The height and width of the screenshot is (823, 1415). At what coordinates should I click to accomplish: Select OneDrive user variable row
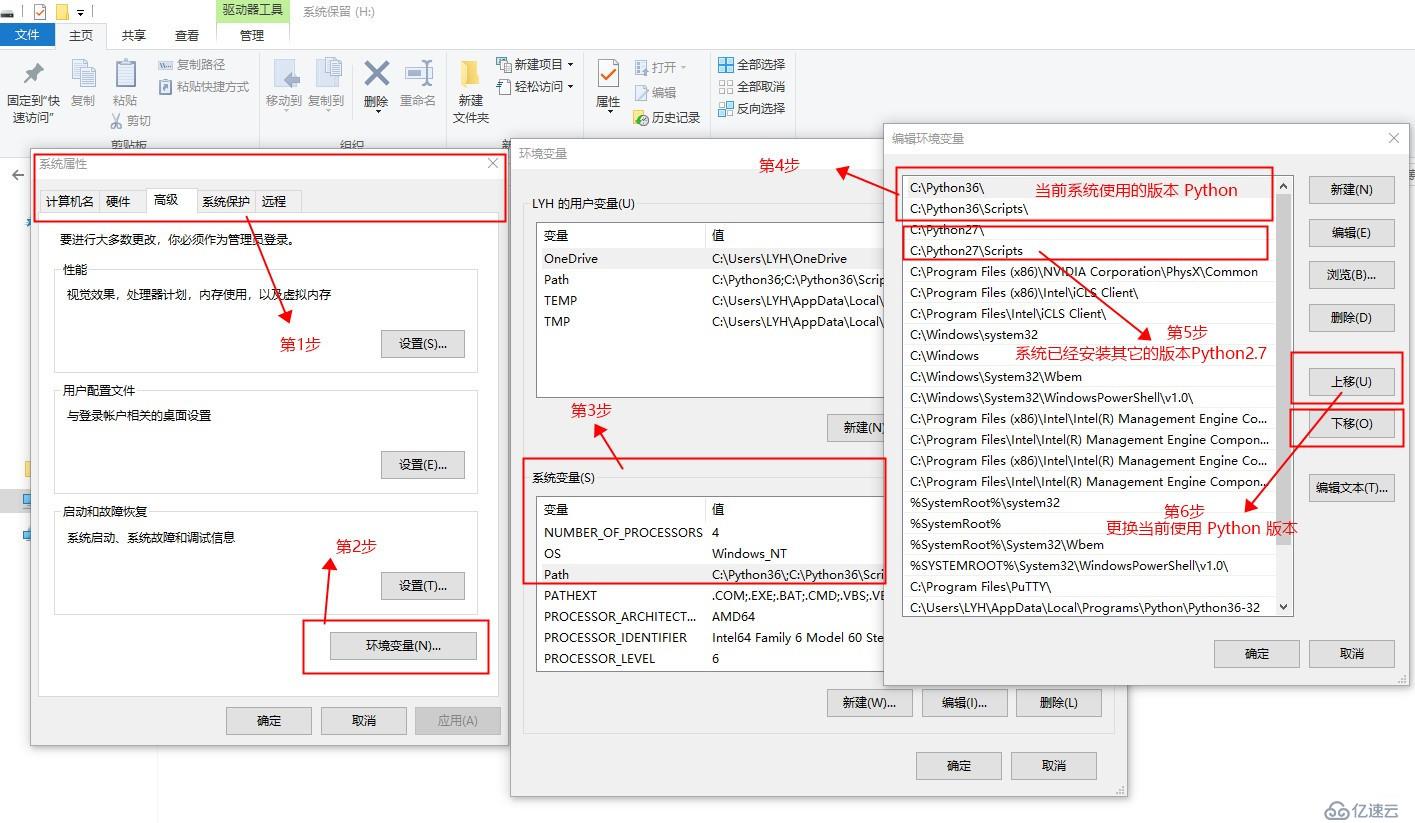pos(711,258)
